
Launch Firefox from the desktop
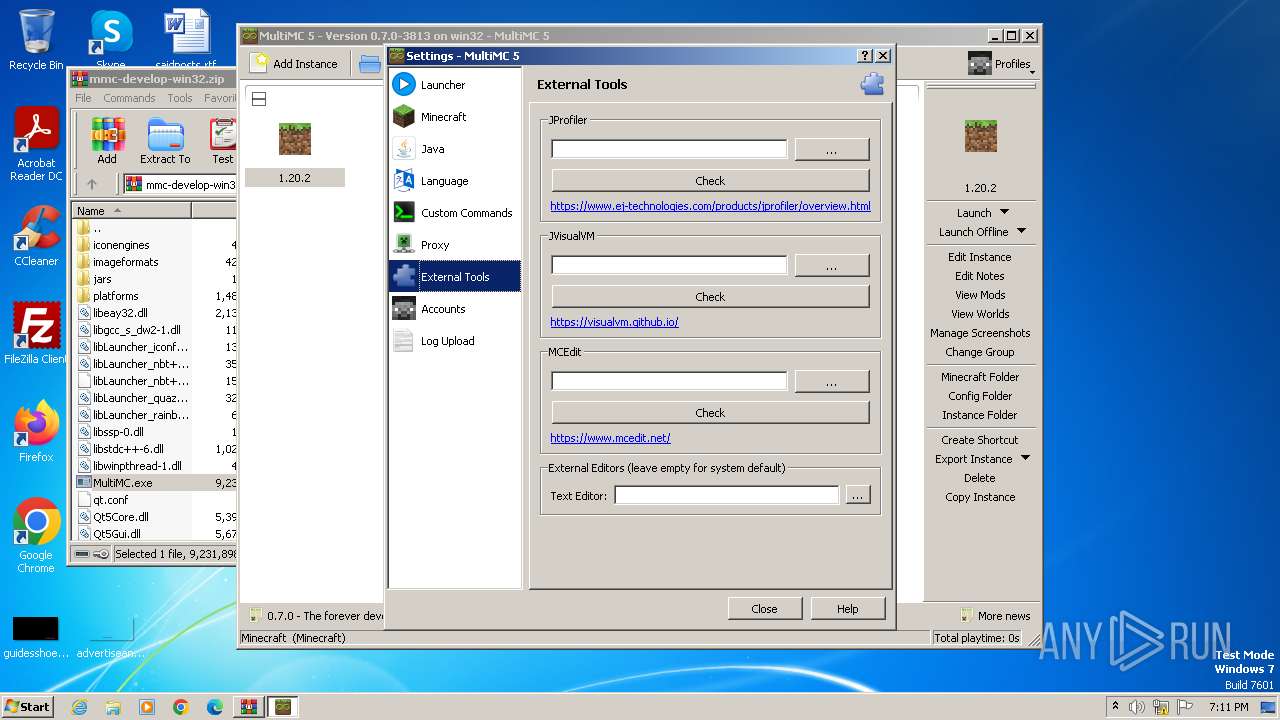point(36,432)
